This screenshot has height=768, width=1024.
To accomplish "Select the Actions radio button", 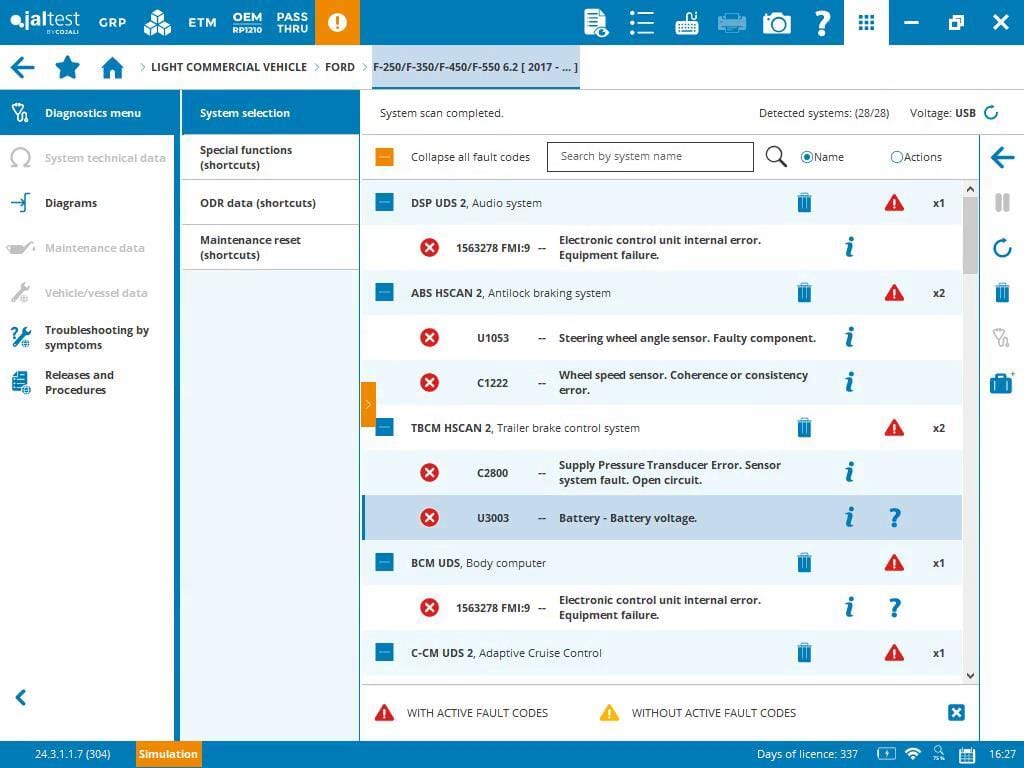I will point(896,157).
